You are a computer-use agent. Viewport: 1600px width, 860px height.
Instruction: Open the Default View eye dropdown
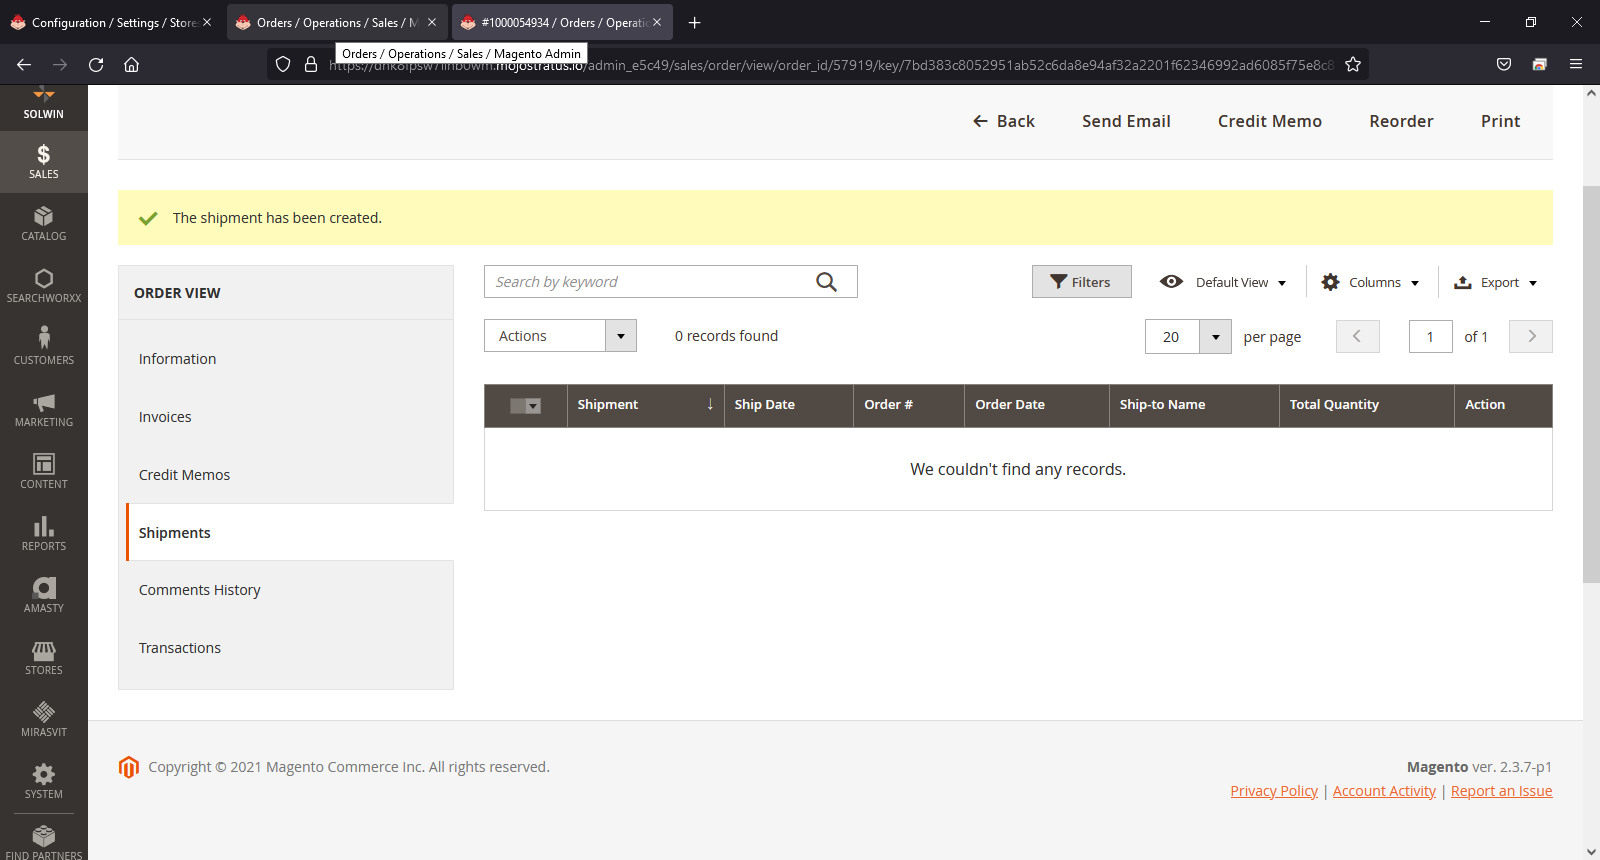[x=1223, y=282]
